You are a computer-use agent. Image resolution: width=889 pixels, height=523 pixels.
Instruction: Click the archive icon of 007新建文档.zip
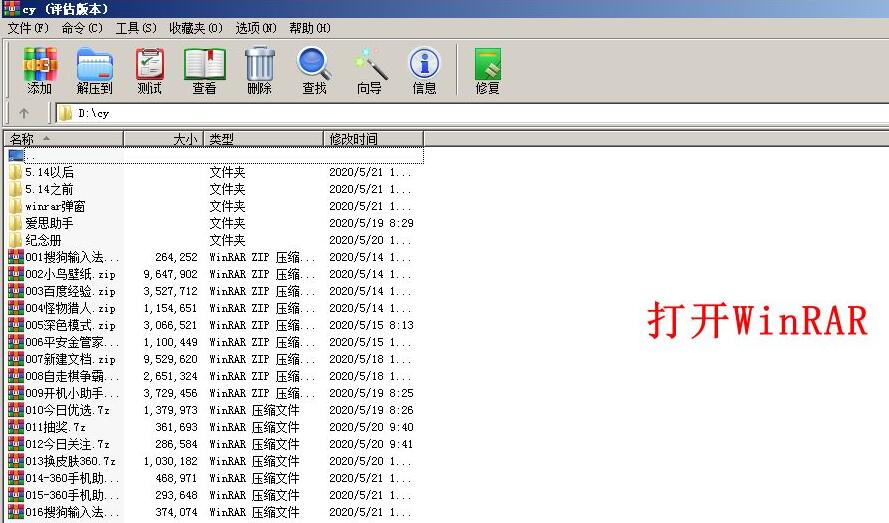click(x=16, y=359)
